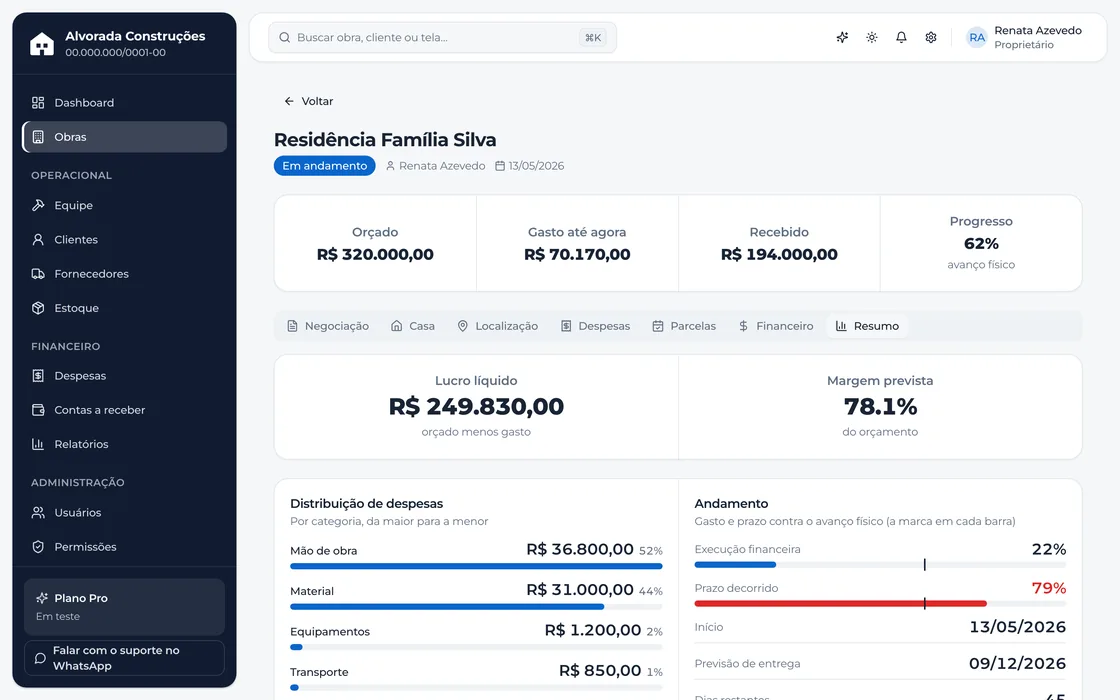This screenshot has height=700, width=1120.
Task: Click the calendar icon beside 13/05/2026
Action: tap(500, 166)
